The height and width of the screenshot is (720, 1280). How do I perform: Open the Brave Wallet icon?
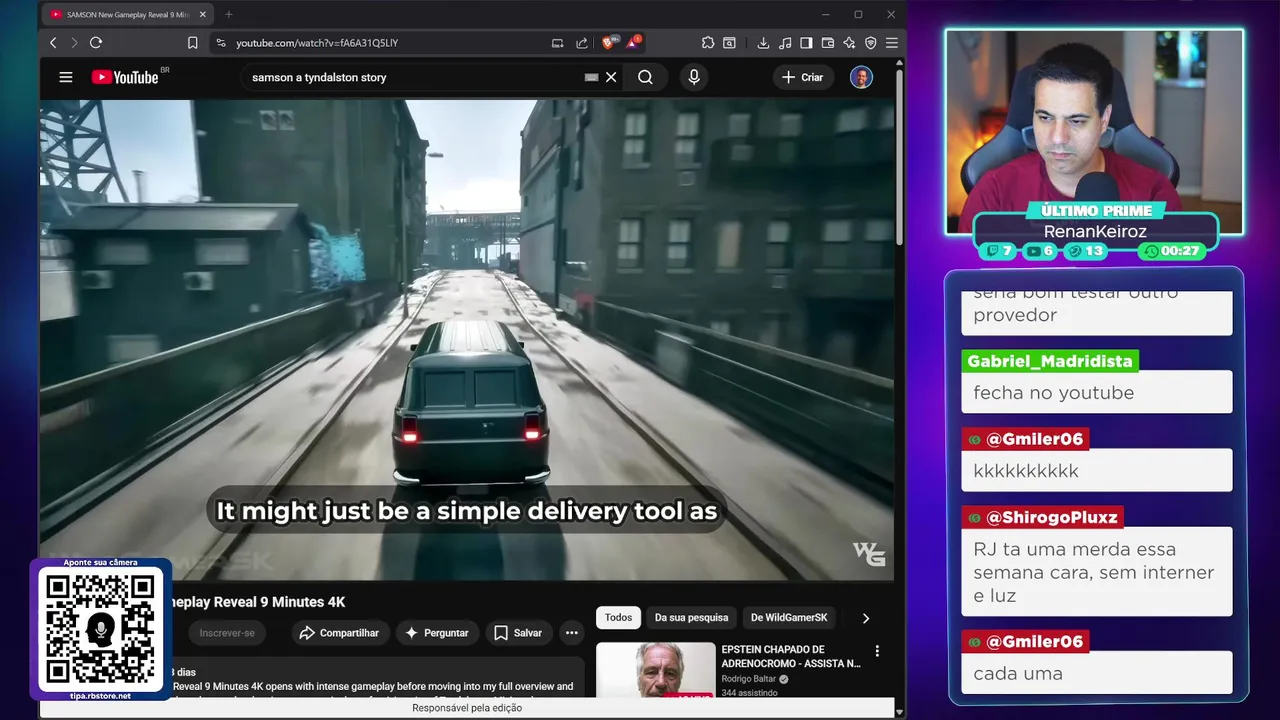click(828, 43)
